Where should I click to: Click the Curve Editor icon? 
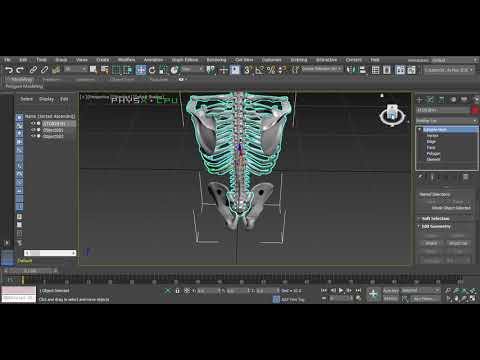click(412, 70)
